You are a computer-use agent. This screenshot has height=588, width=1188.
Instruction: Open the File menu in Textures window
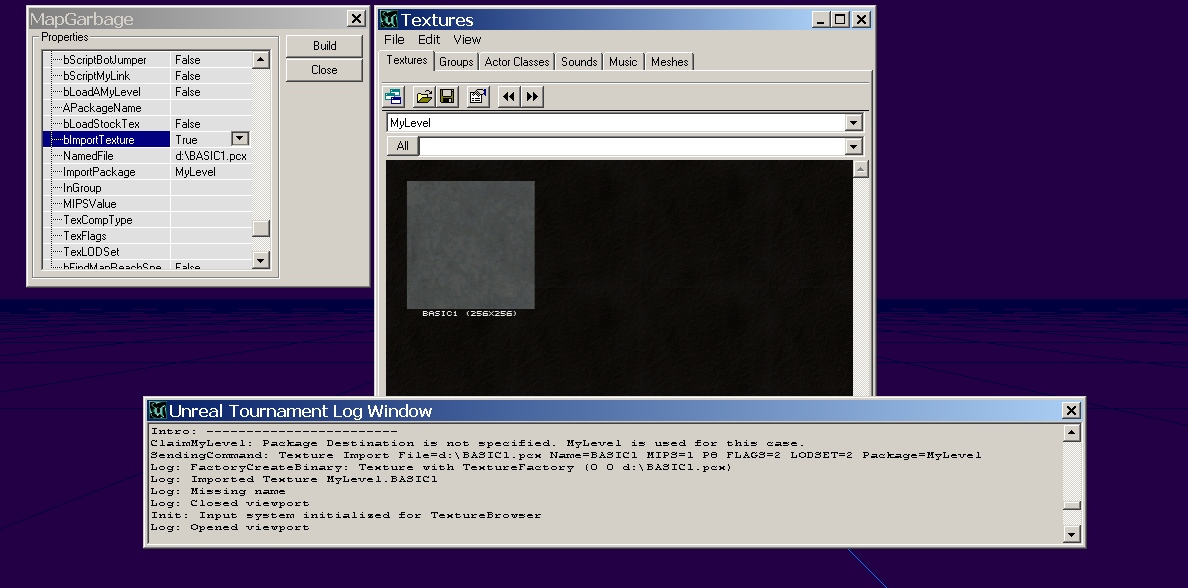pyautogui.click(x=394, y=40)
